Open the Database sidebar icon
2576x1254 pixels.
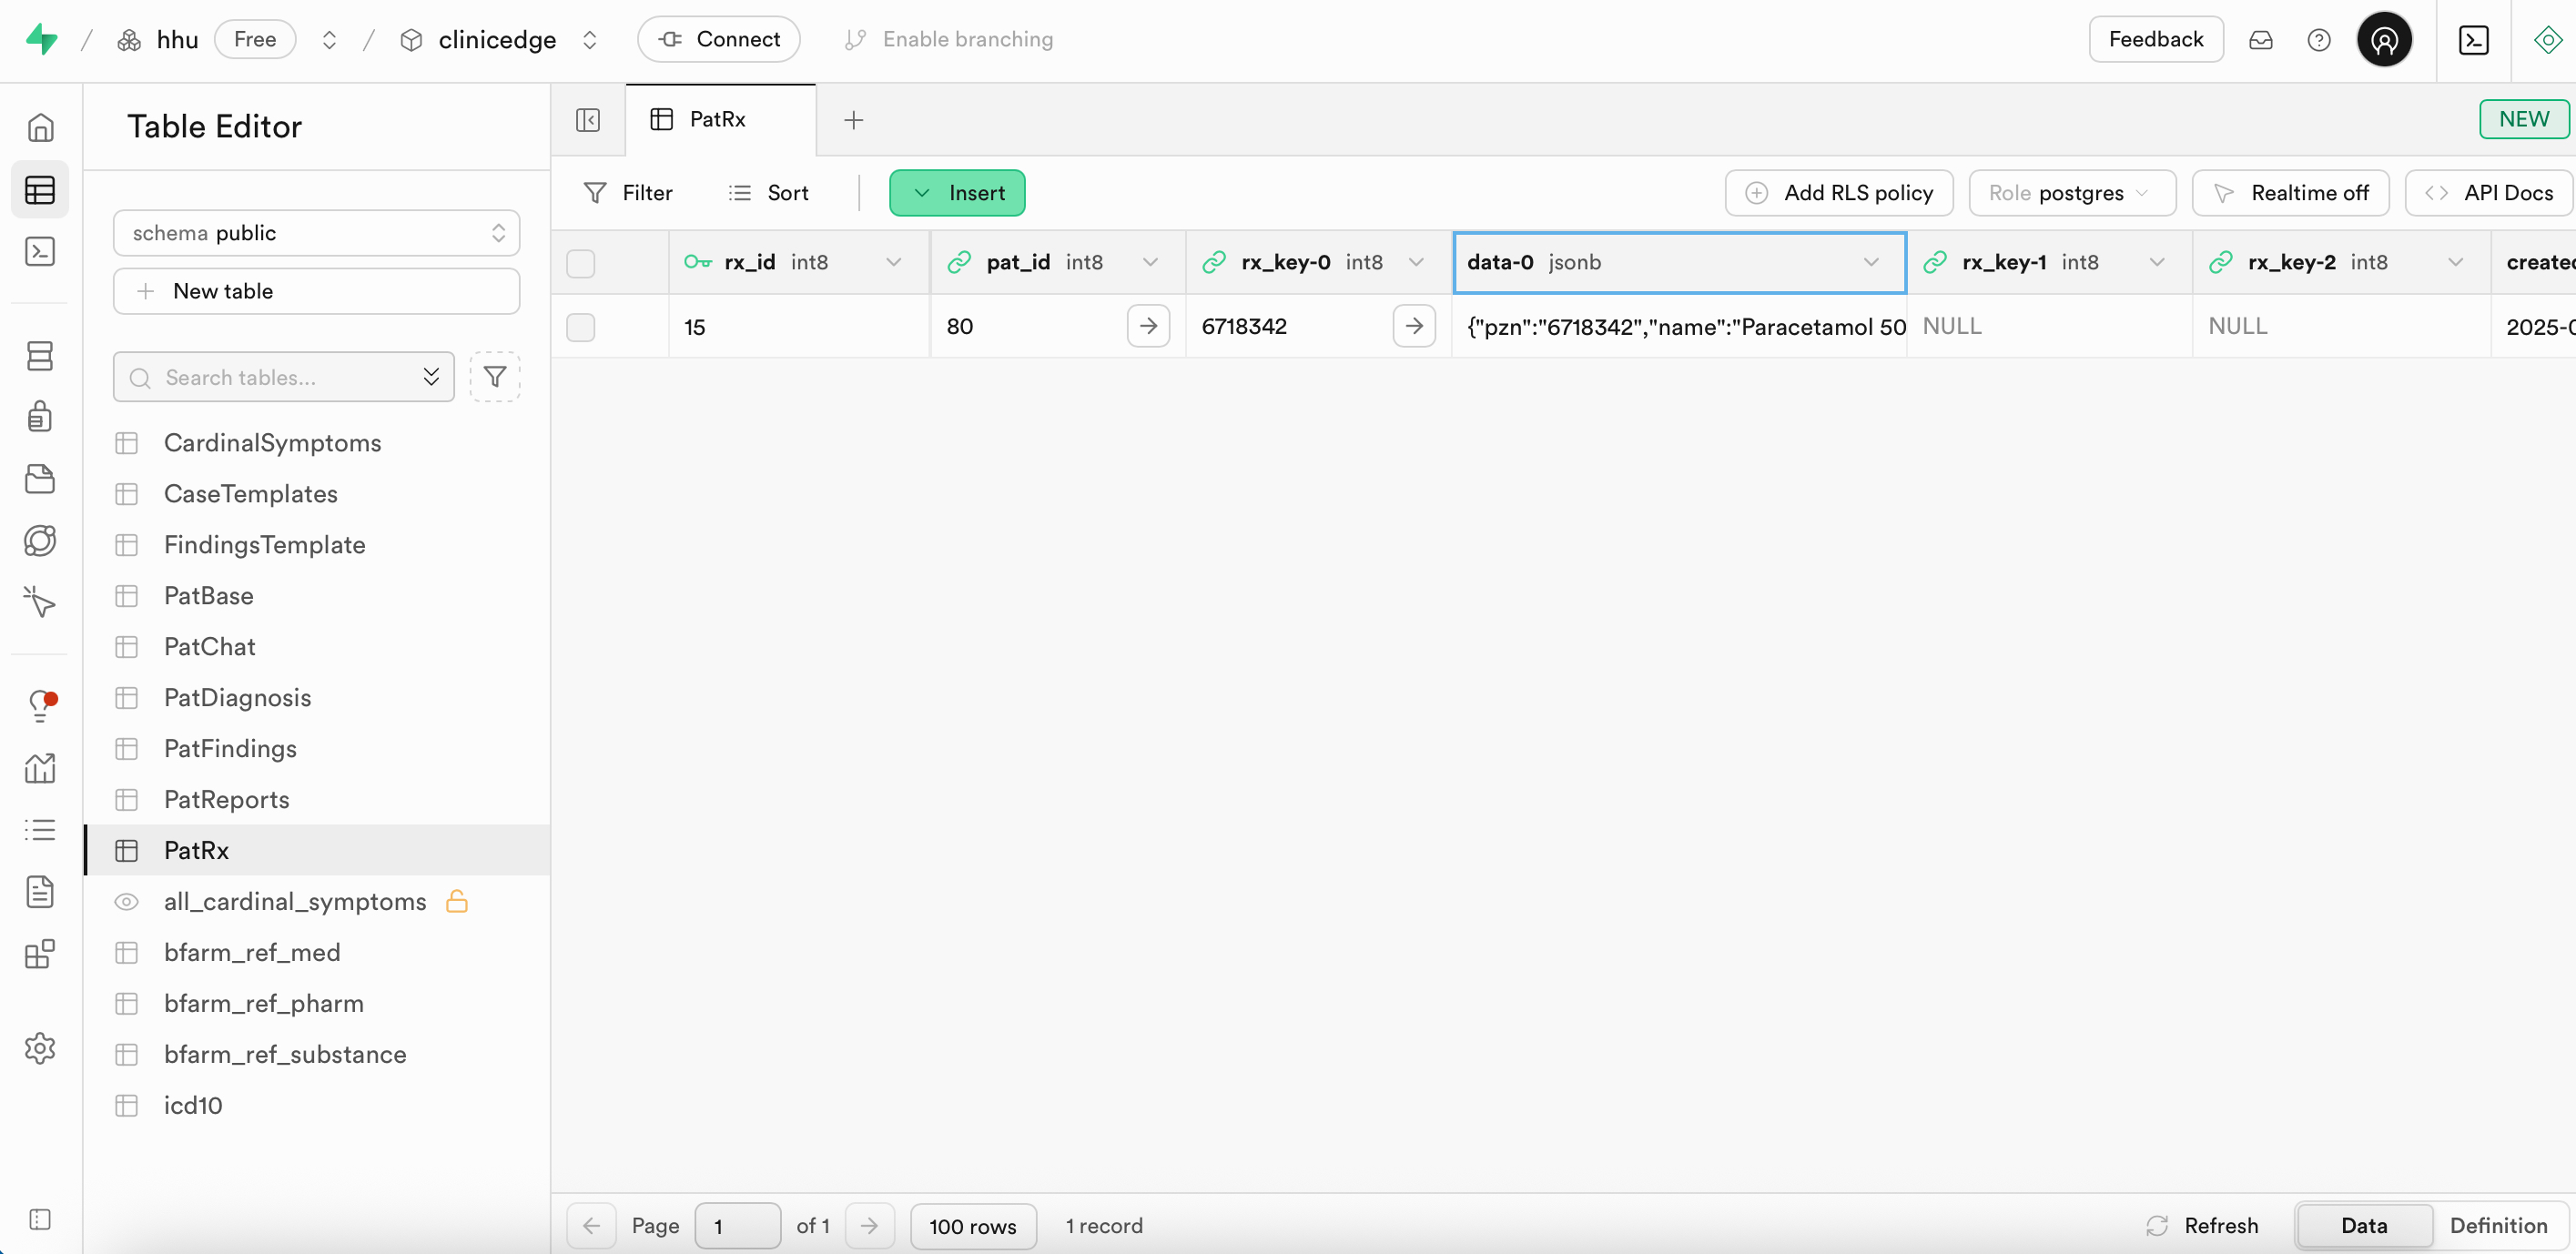click(x=40, y=356)
